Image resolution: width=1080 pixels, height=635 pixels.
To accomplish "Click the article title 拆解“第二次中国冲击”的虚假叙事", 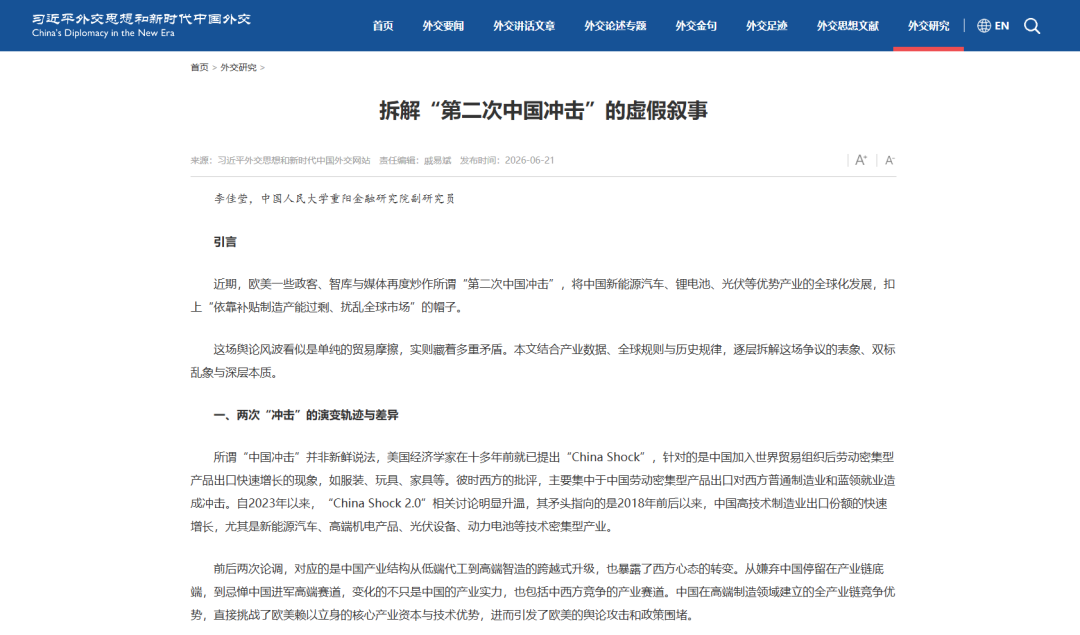I will click(543, 111).
